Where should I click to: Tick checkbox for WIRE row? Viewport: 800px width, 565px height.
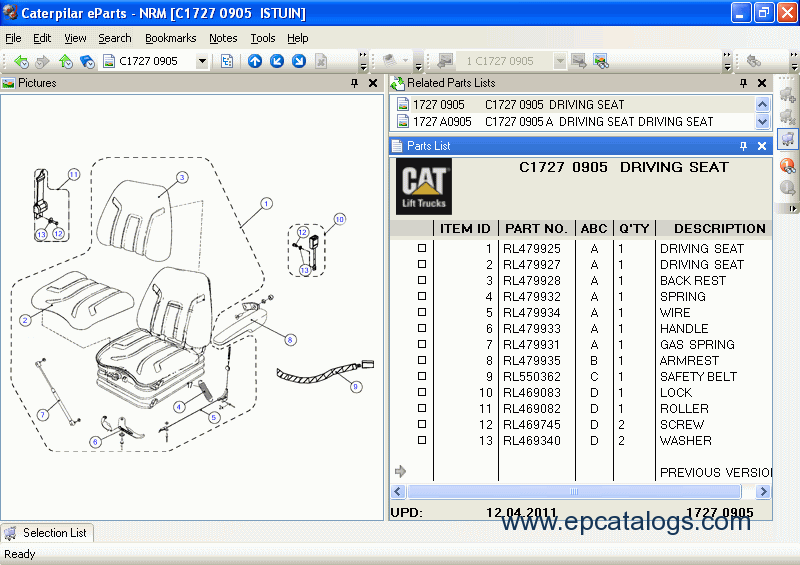[422, 312]
